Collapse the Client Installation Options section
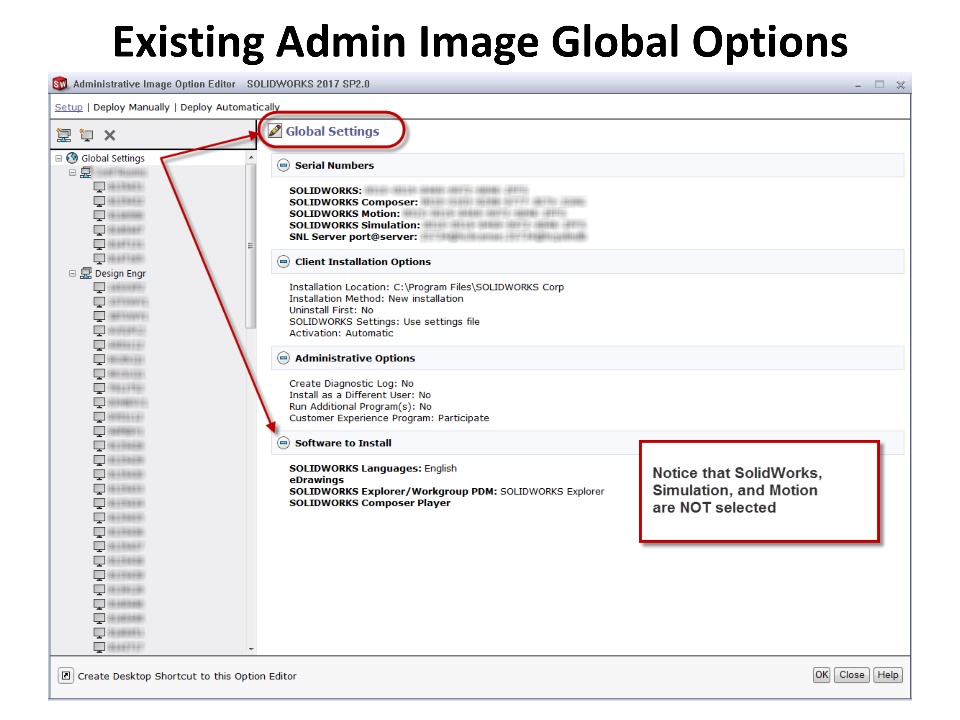The image size is (960, 720). tap(283, 261)
